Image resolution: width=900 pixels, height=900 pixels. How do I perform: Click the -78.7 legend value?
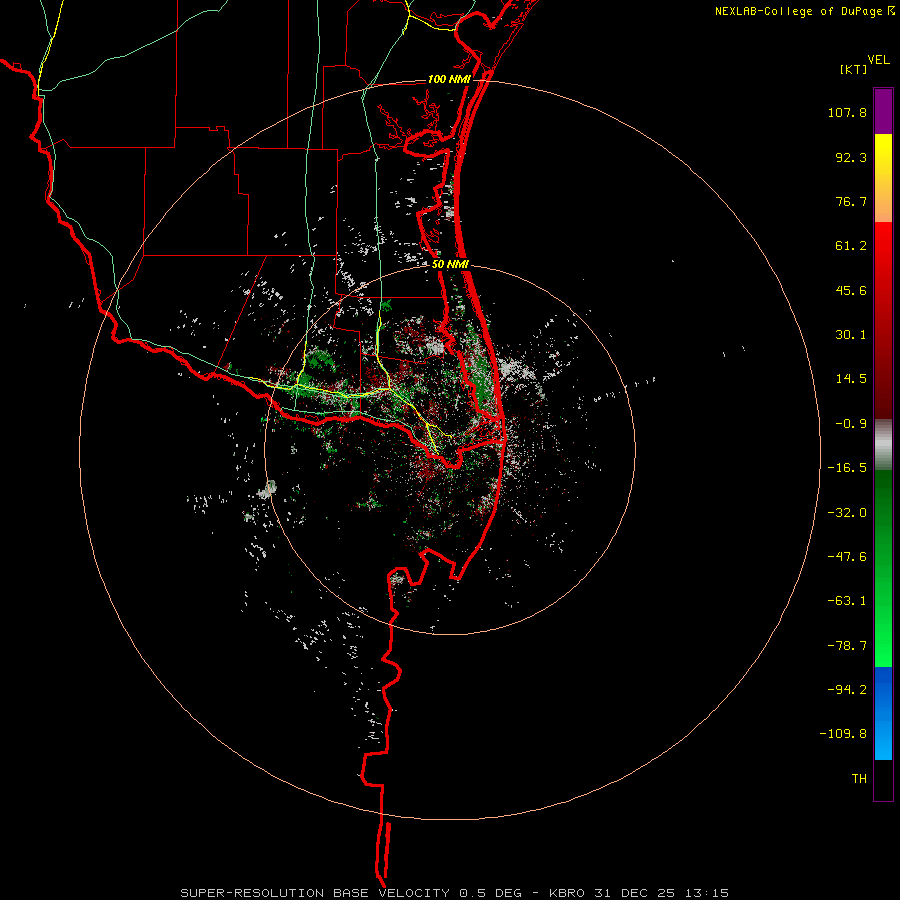click(x=847, y=646)
